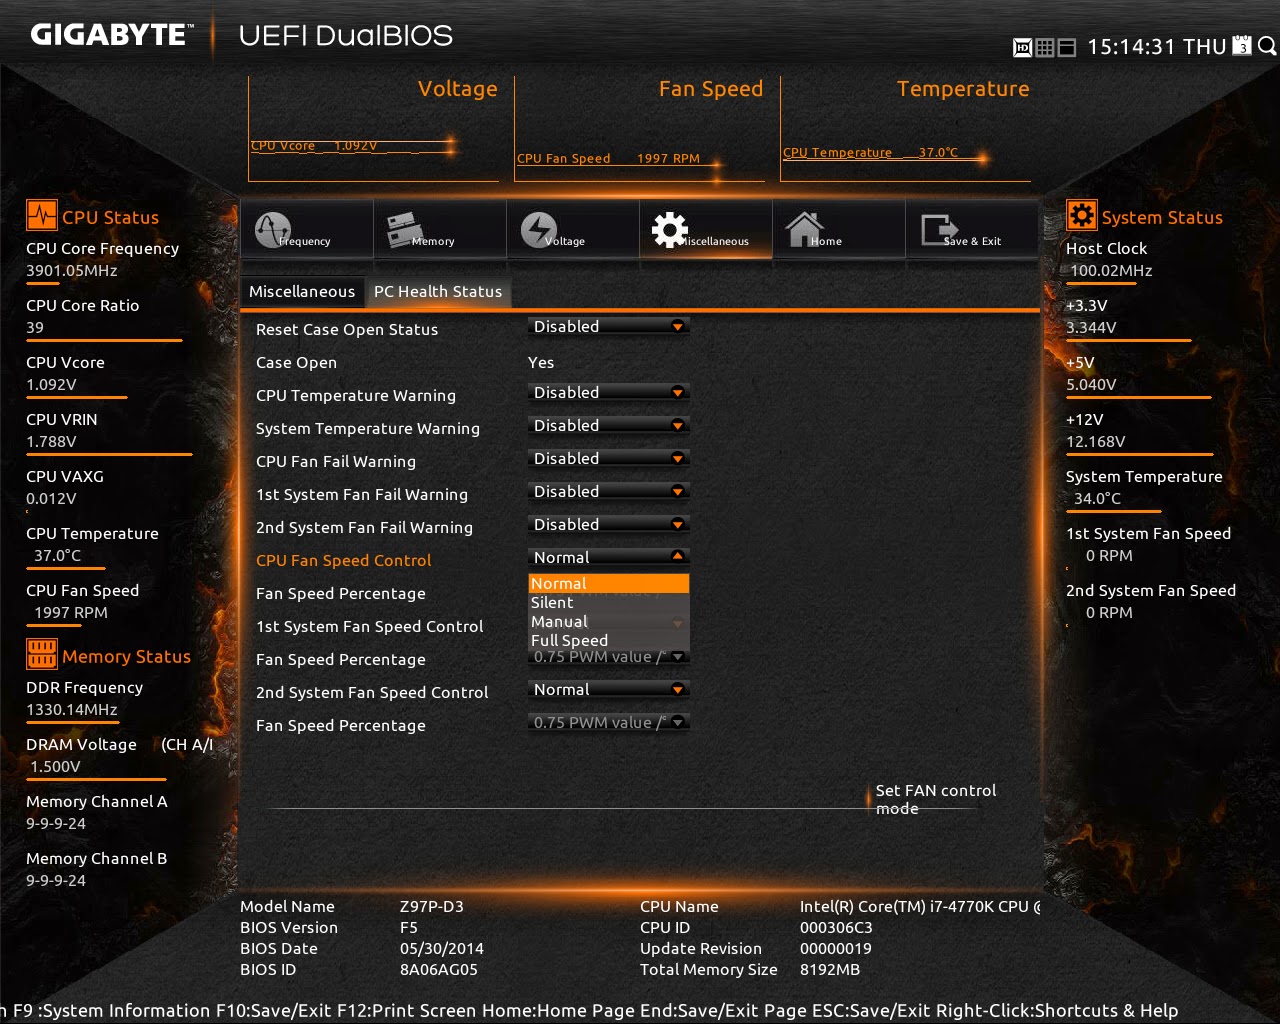
Task: Open 1st System Fan Fail Warning dropdown
Action: 608,492
